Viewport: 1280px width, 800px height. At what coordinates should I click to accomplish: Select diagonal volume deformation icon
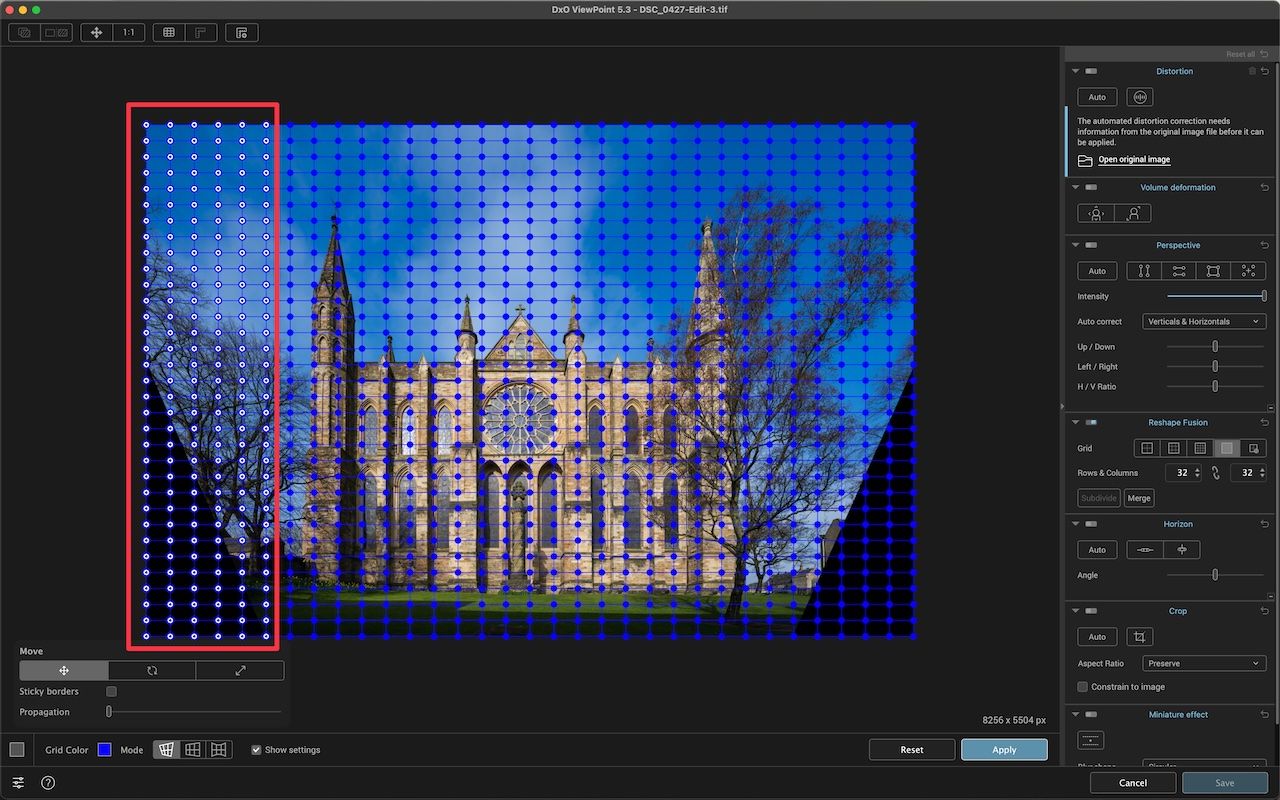pyautogui.click(x=1133, y=213)
